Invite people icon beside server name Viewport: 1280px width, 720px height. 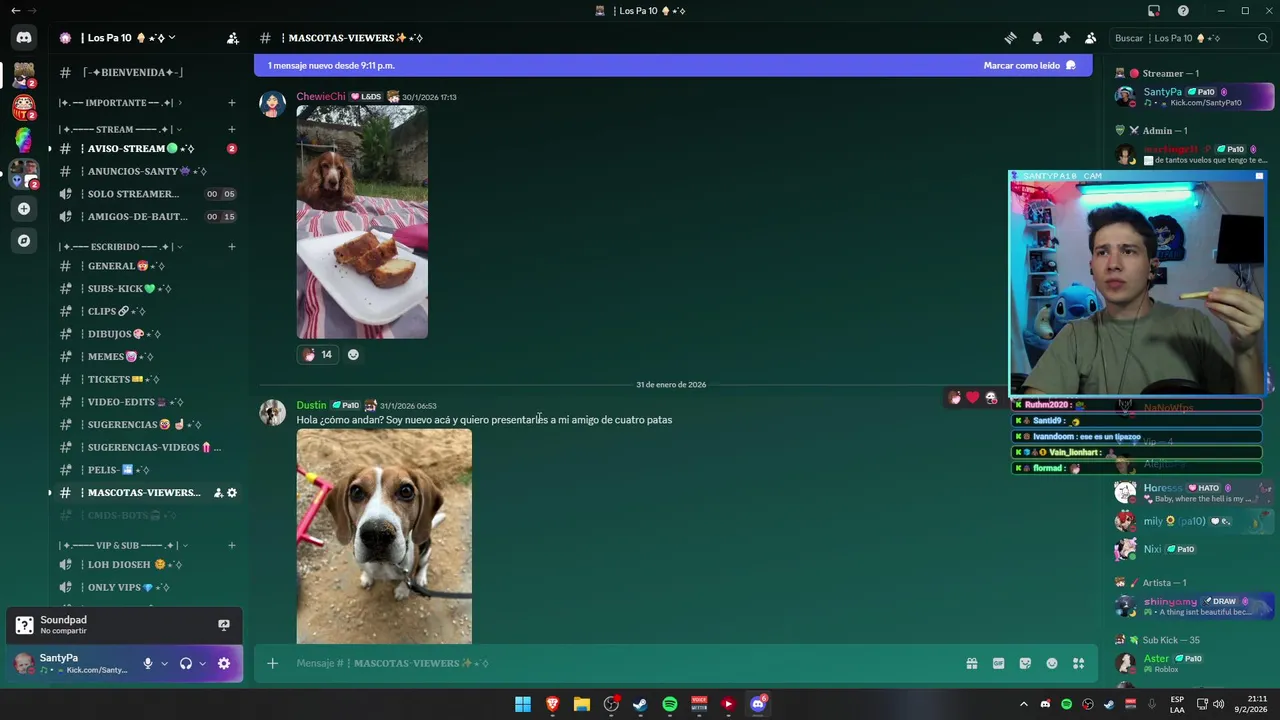[232, 38]
